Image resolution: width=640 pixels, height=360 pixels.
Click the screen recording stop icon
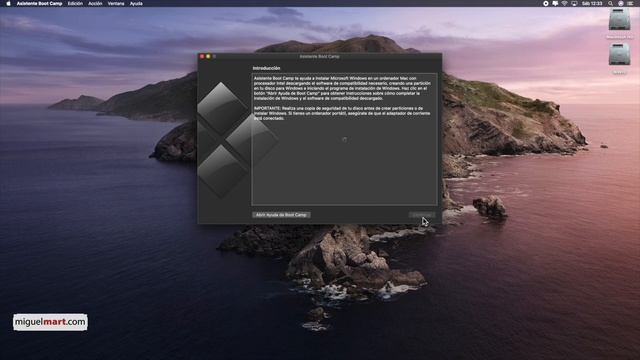[x=546, y=3]
